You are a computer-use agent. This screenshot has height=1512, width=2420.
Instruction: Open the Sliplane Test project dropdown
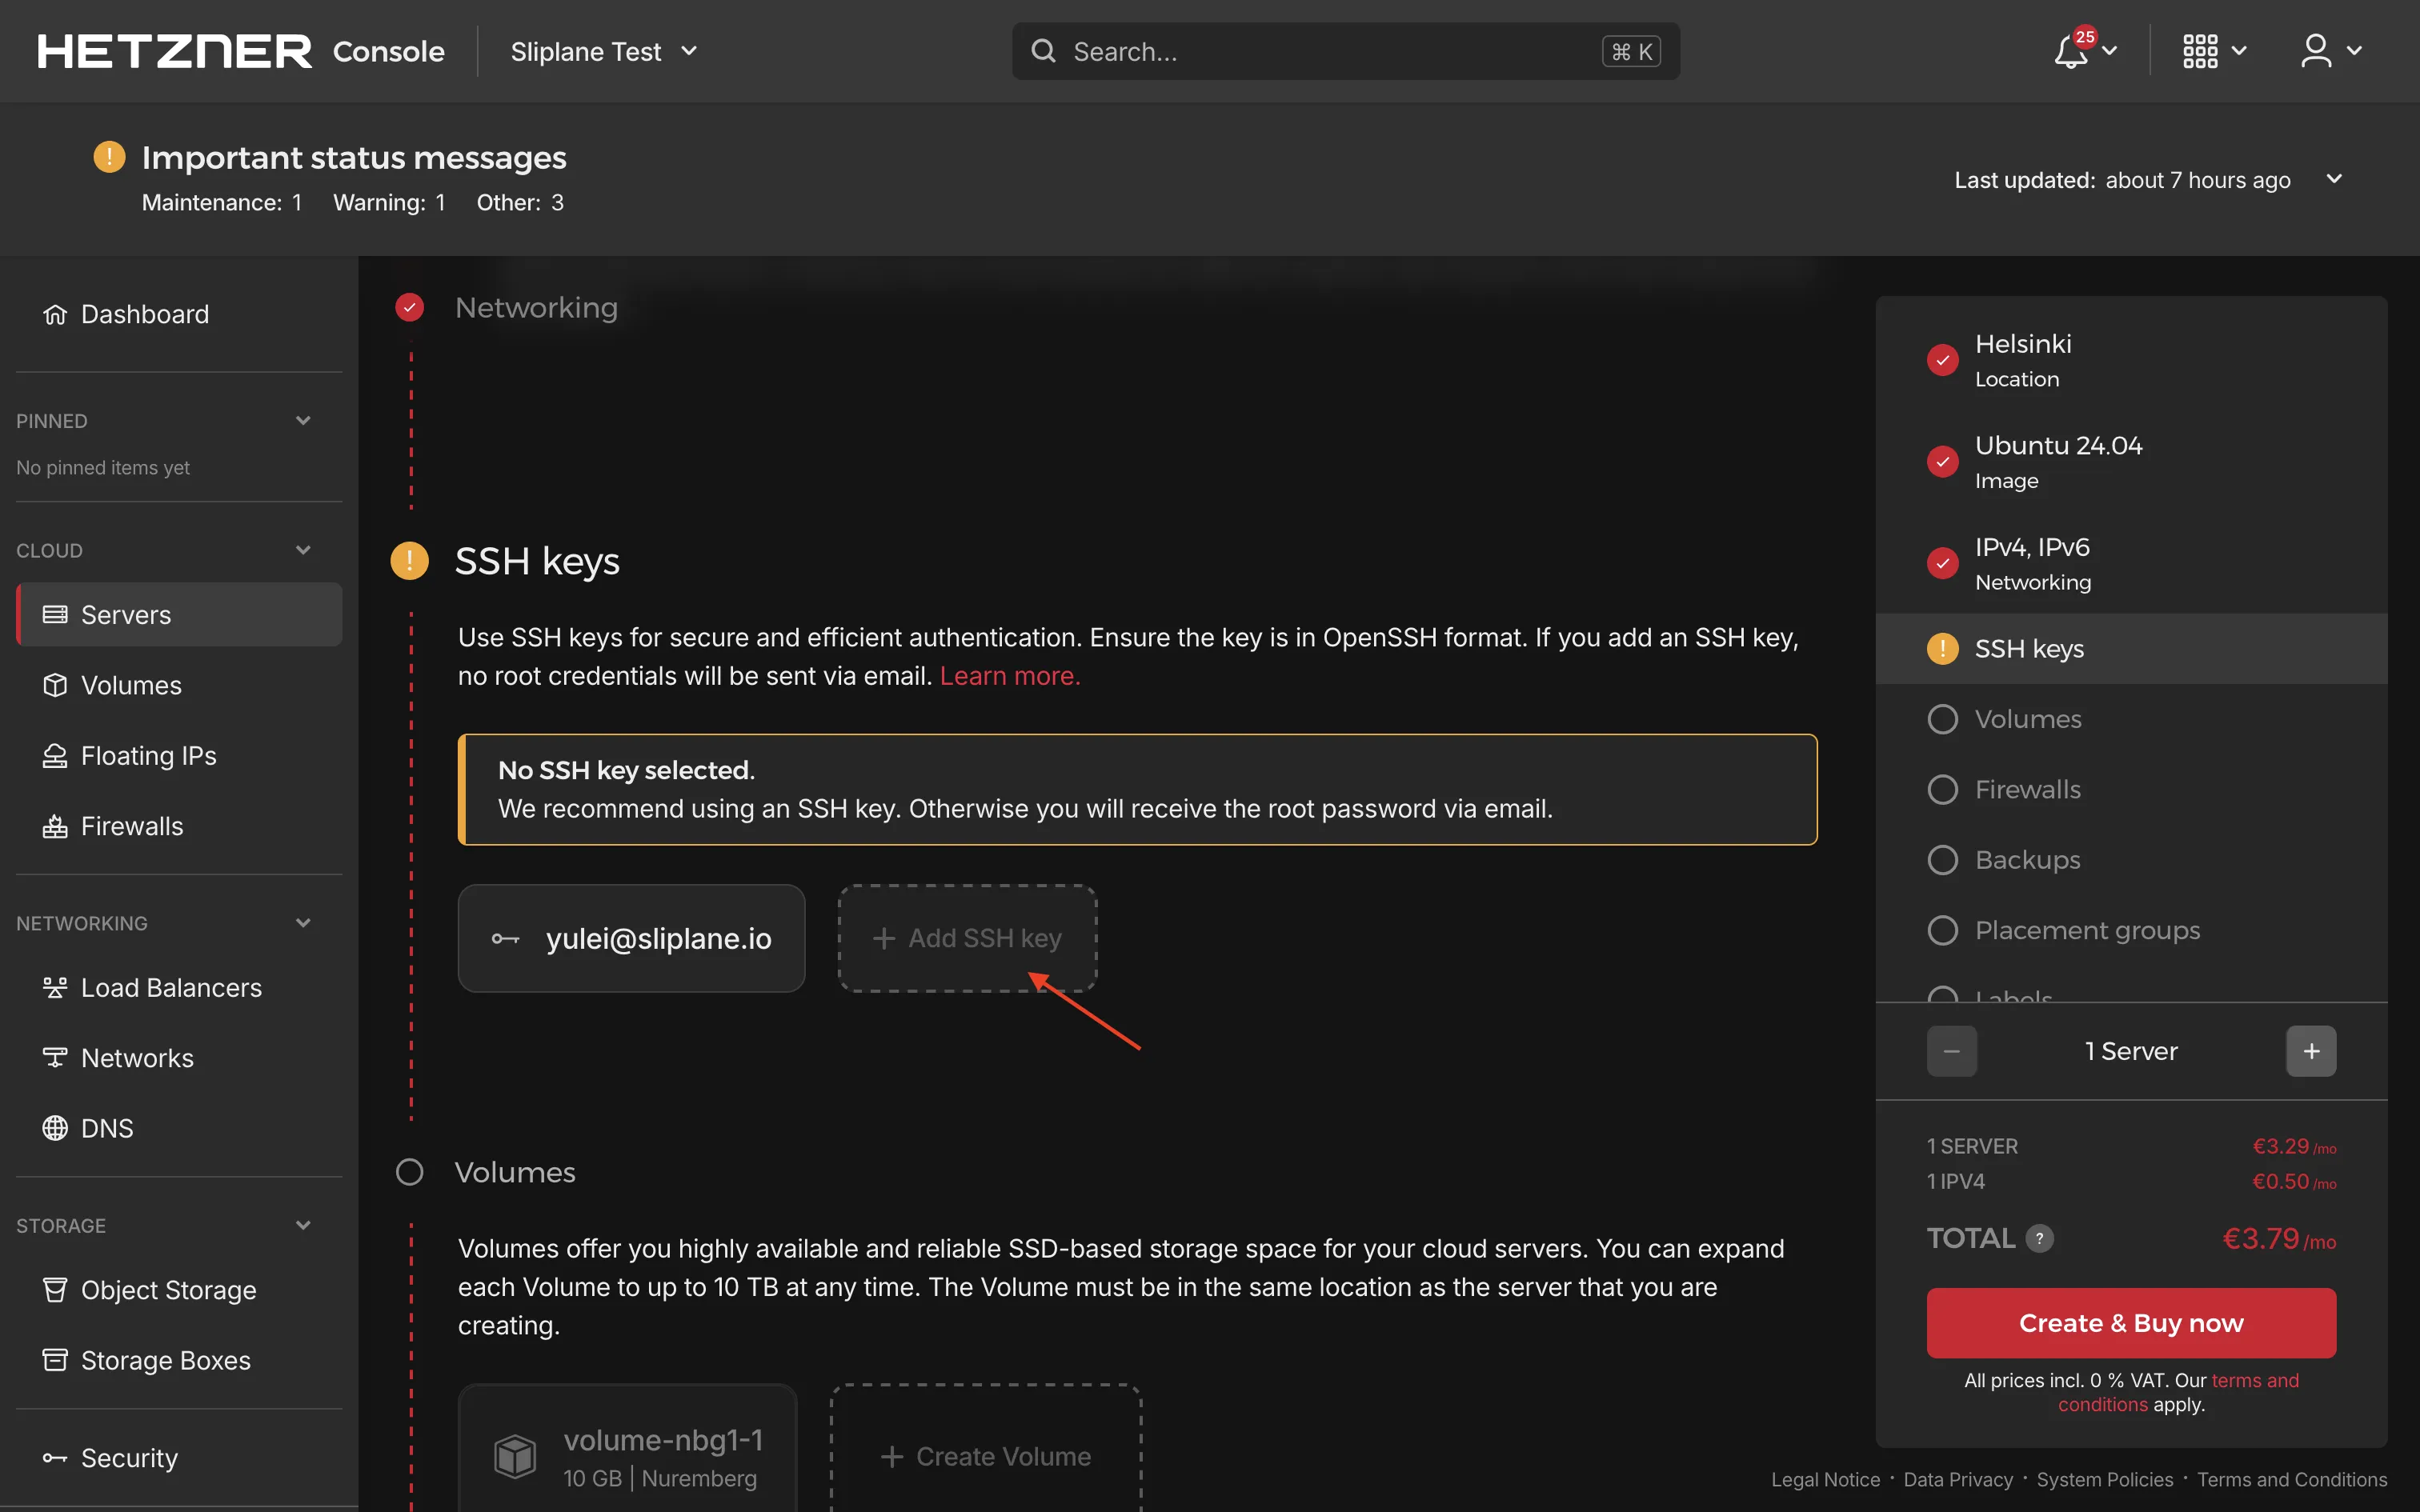603,51
